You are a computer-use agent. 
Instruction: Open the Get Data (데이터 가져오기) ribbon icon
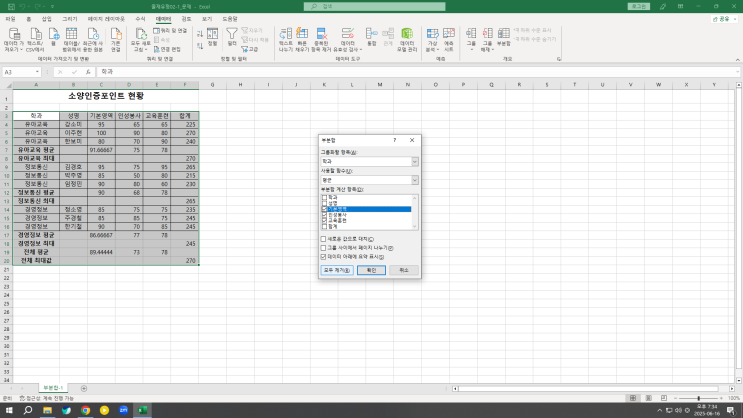click(x=14, y=40)
